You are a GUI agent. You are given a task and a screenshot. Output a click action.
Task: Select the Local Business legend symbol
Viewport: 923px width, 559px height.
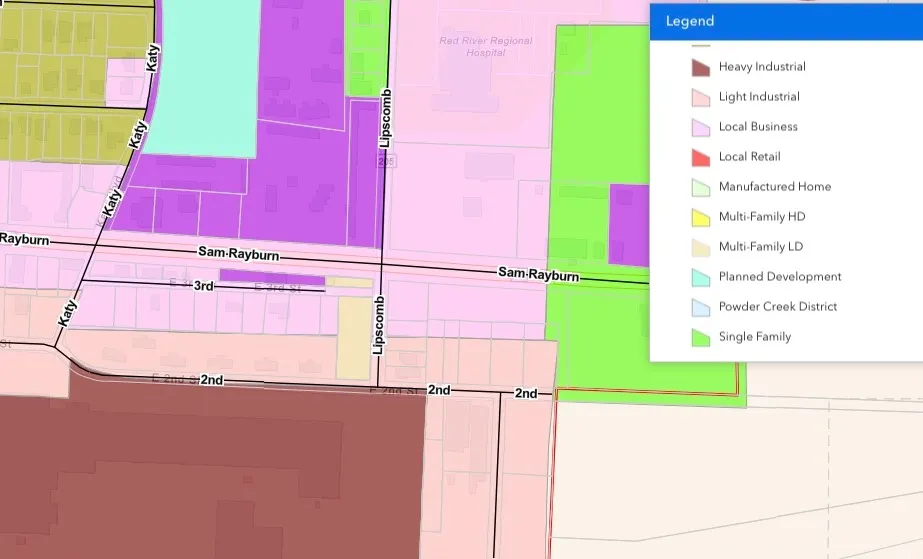click(700, 127)
